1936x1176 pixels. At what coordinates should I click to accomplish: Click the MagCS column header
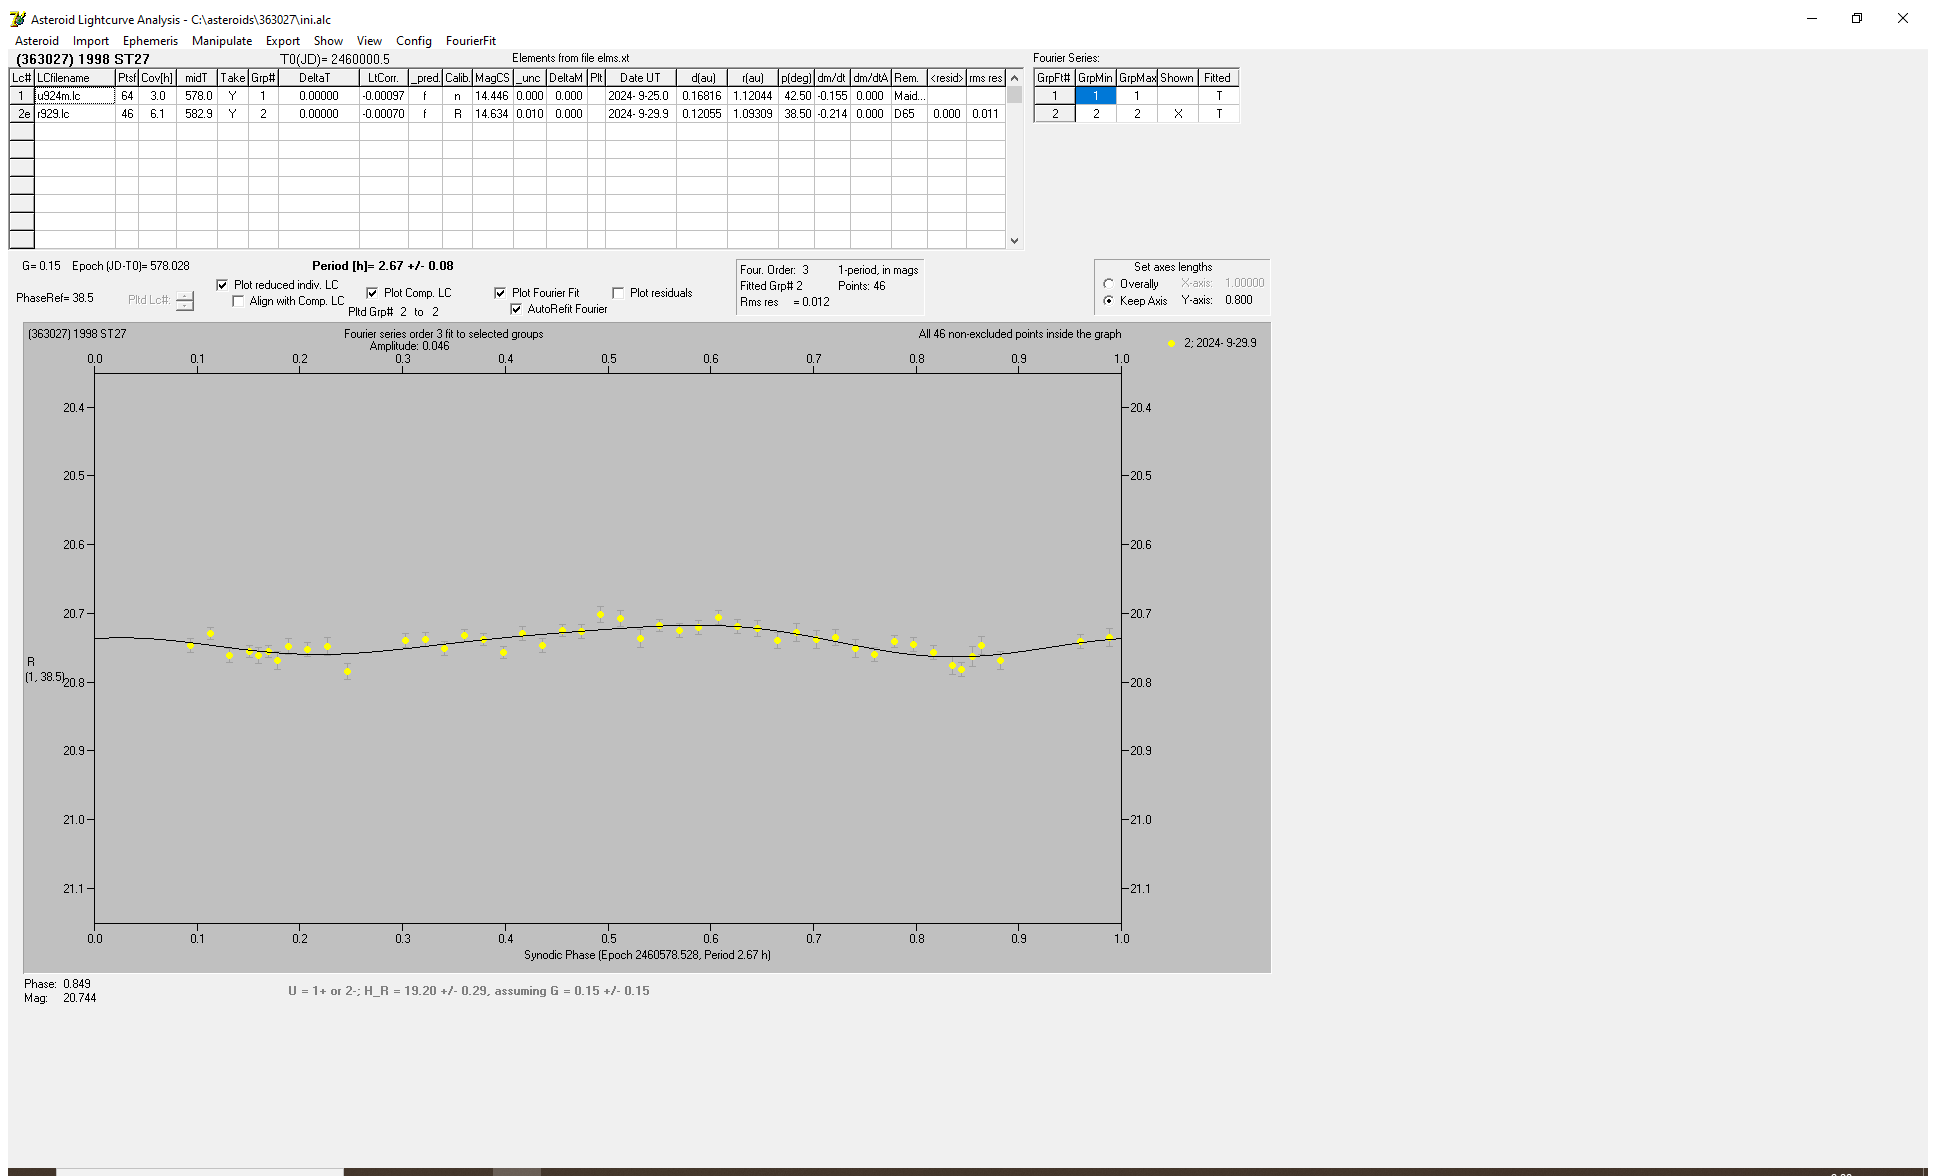pos(492,78)
